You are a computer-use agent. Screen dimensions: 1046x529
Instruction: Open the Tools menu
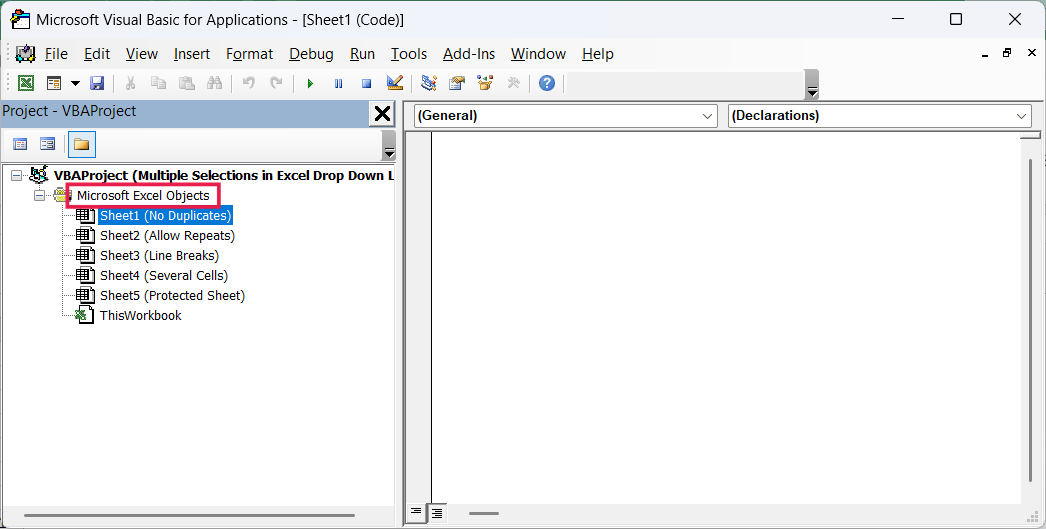[x=409, y=54]
